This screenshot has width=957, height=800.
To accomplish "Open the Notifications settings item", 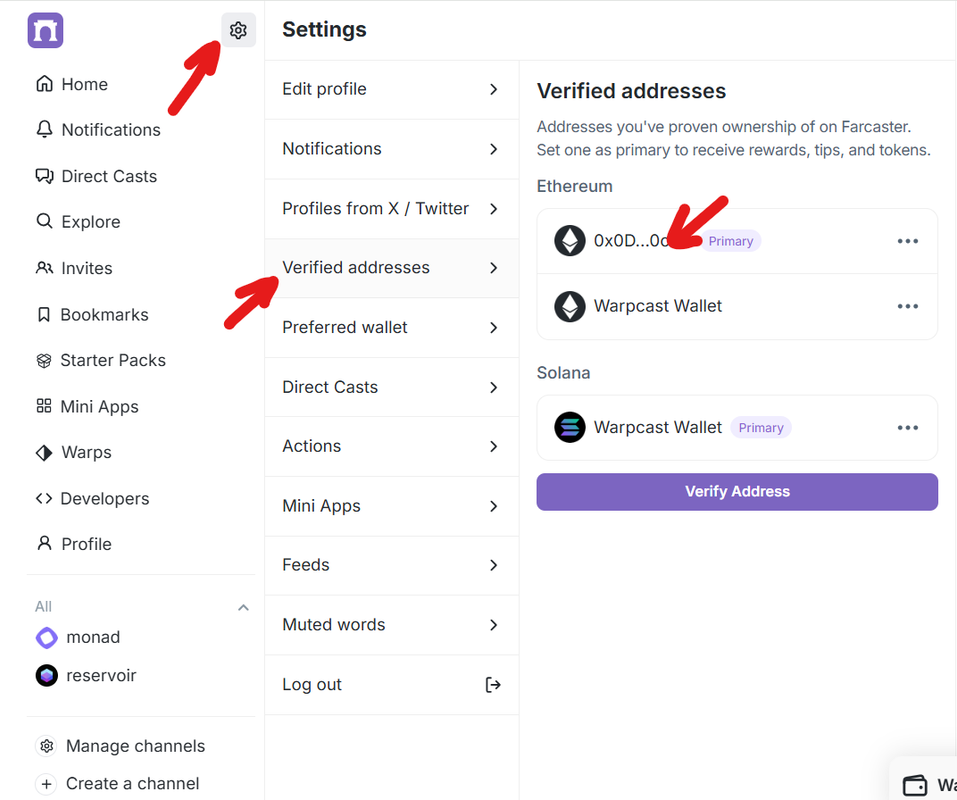I will [x=392, y=149].
